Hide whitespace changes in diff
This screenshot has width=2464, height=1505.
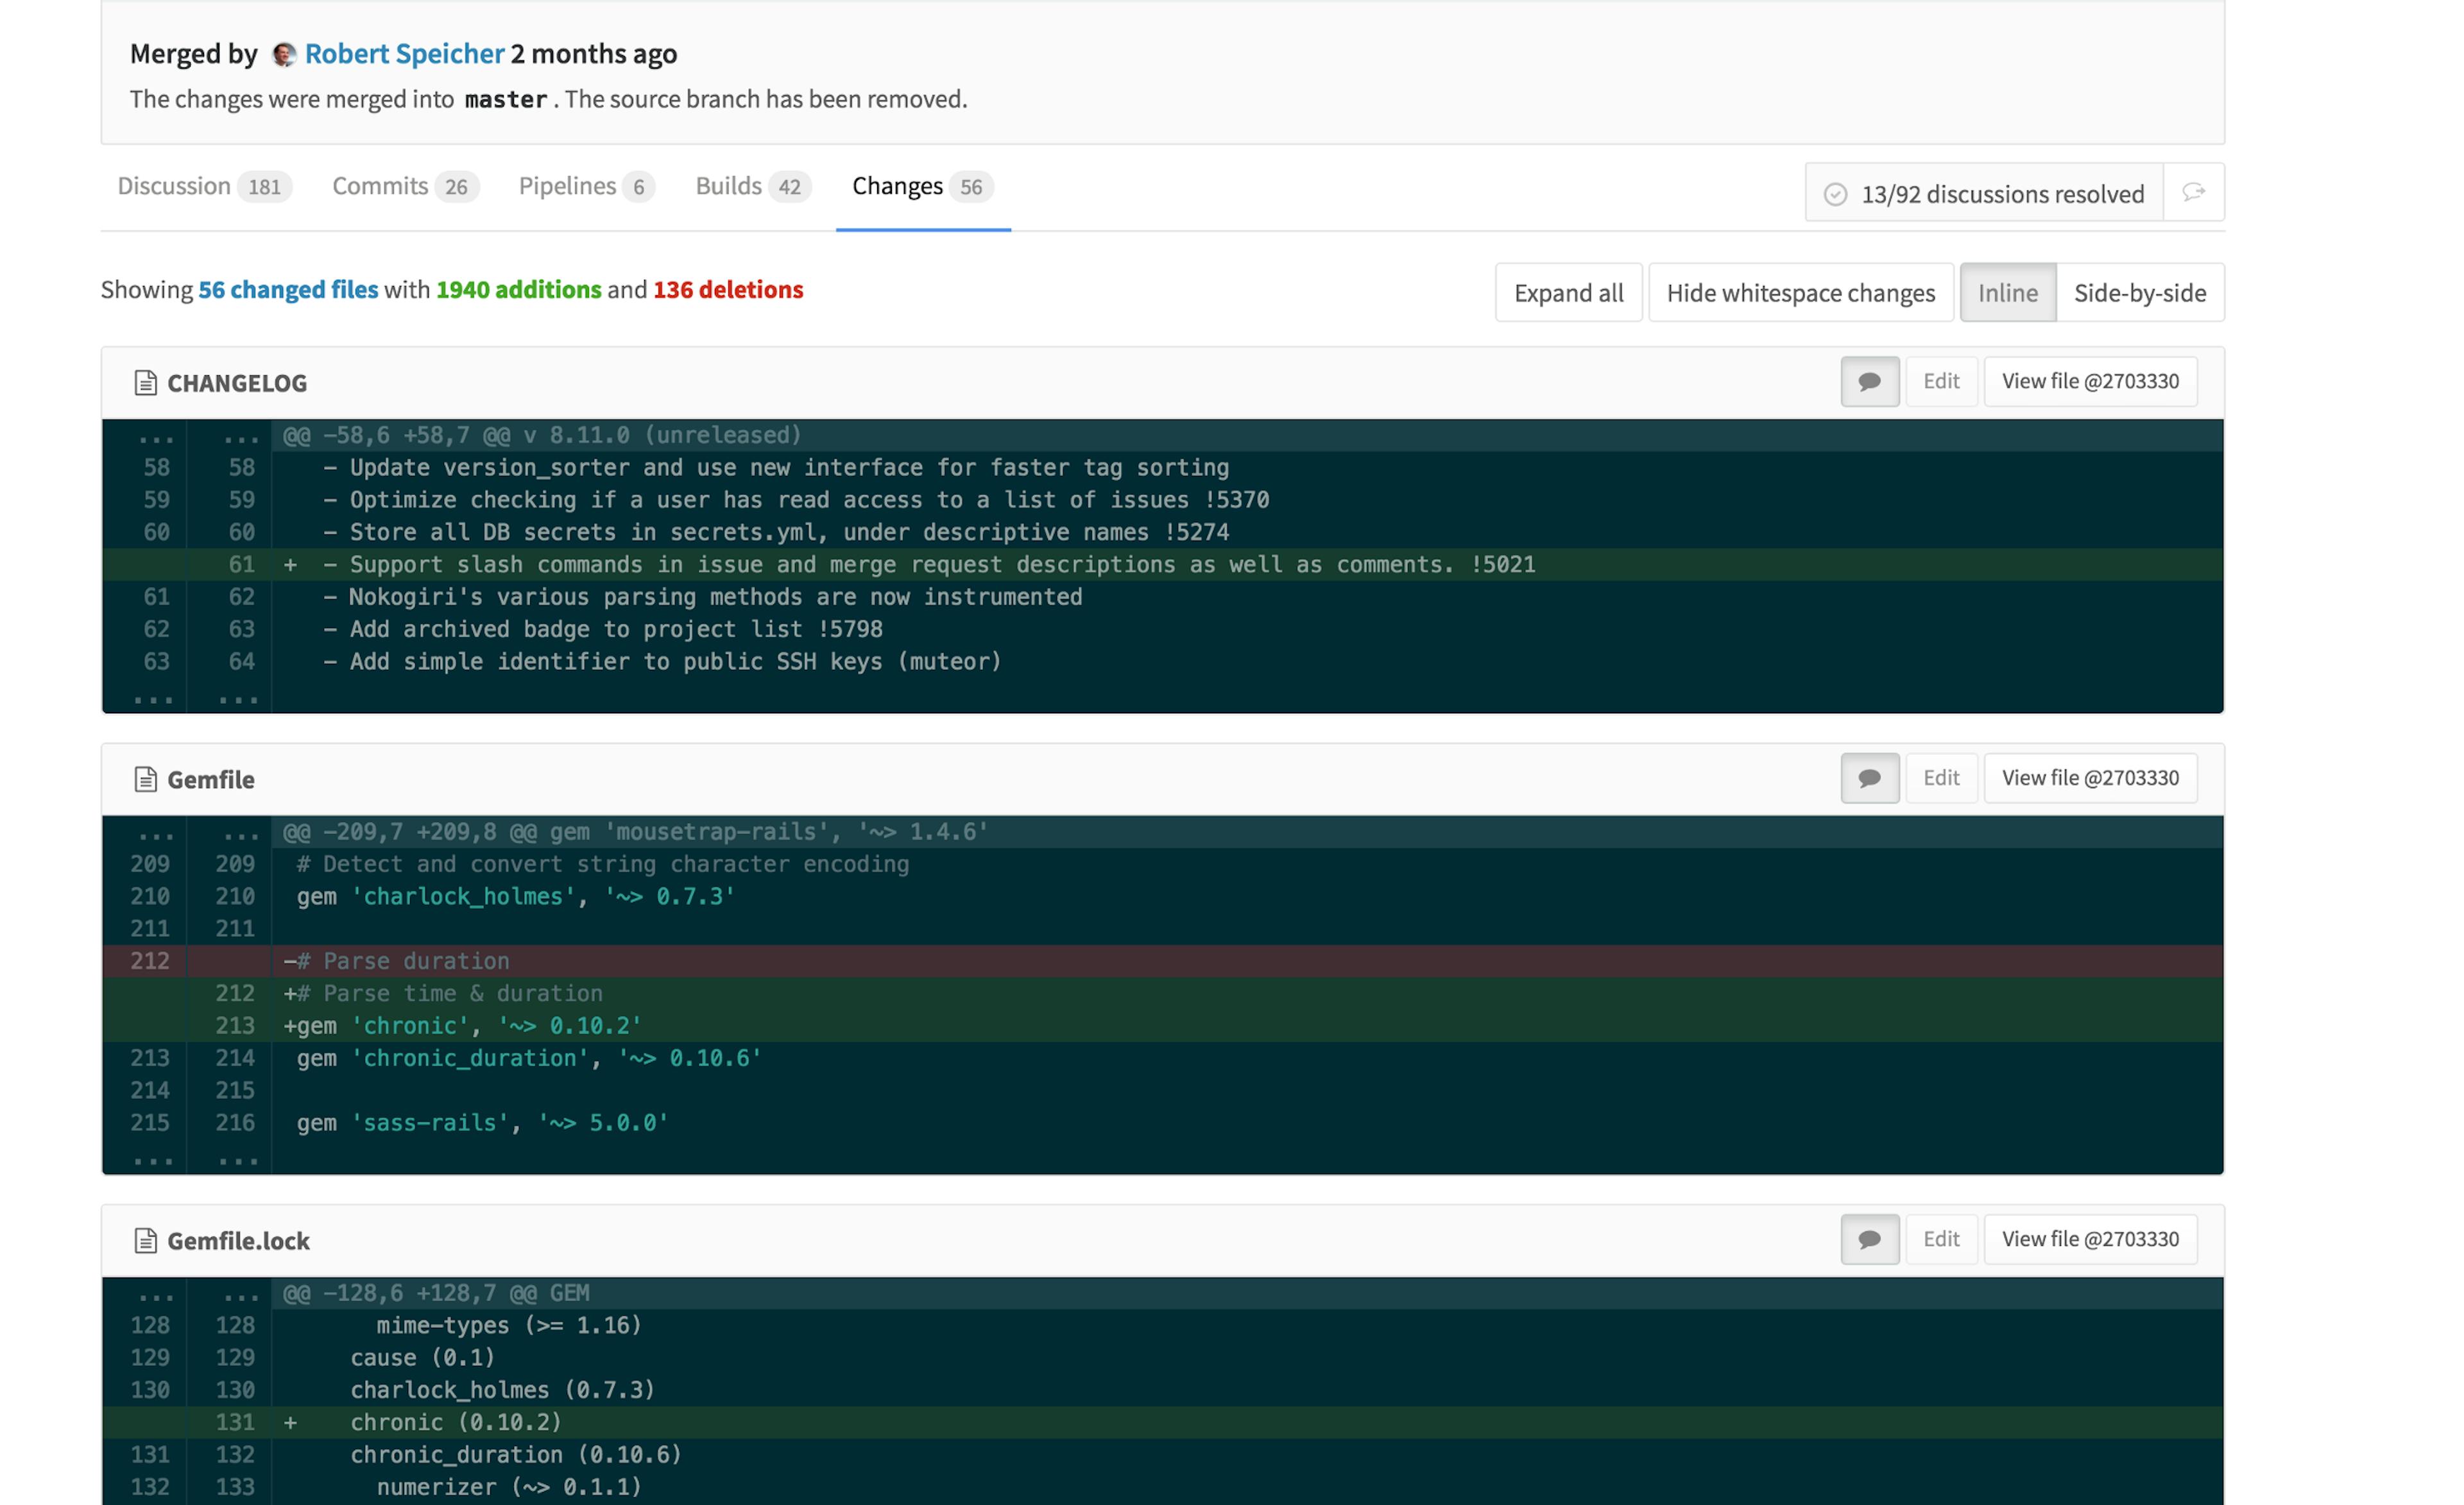pos(1799,292)
